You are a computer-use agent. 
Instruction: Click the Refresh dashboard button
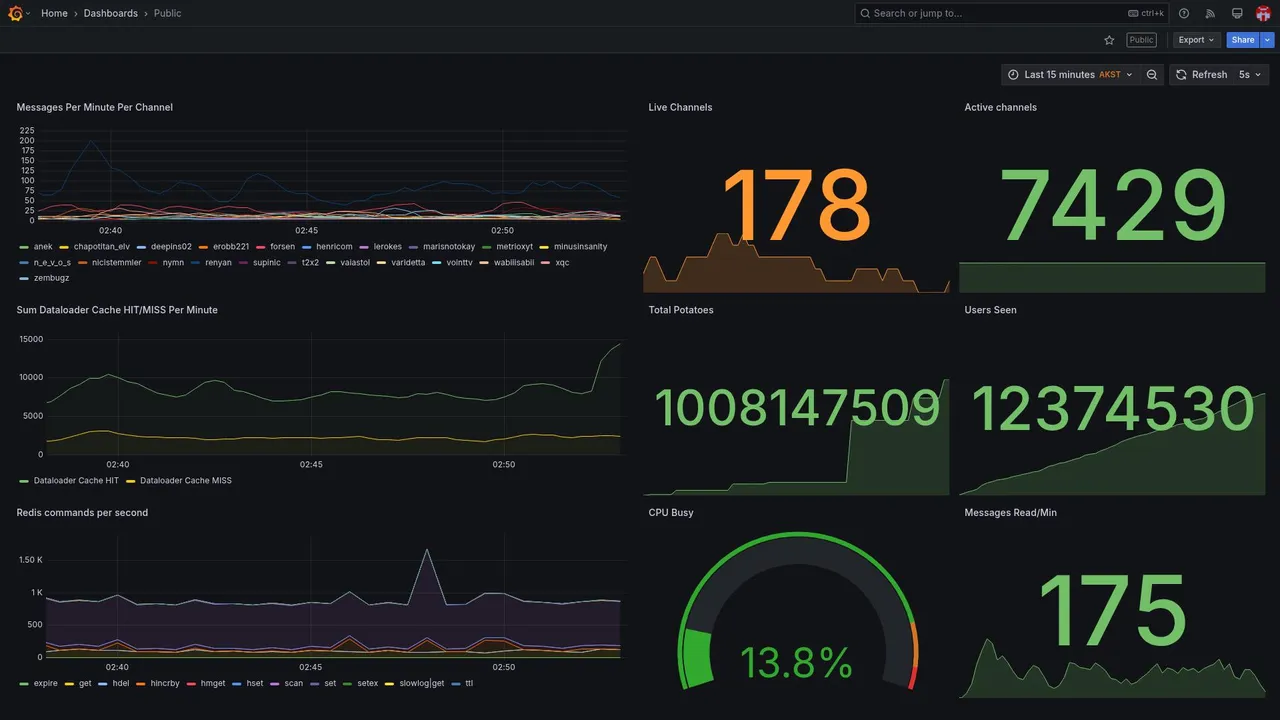(1200, 75)
